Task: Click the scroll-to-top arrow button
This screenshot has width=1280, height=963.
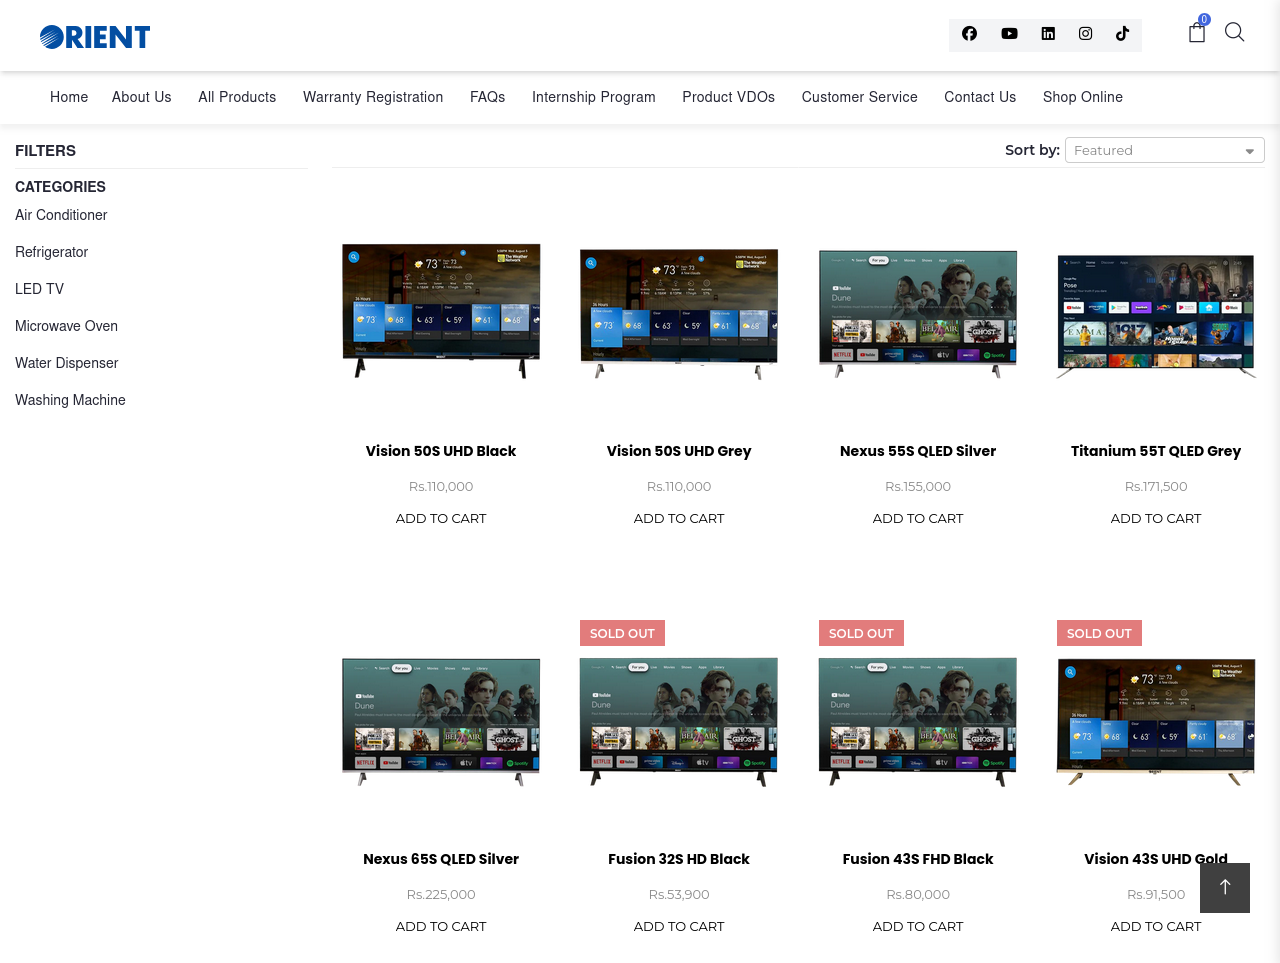Action: [1224, 887]
